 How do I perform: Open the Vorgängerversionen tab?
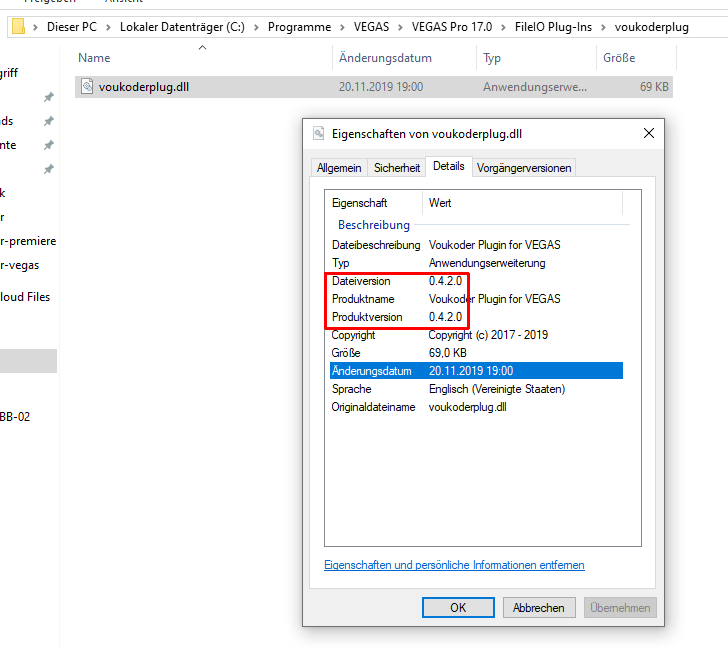click(x=524, y=168)
